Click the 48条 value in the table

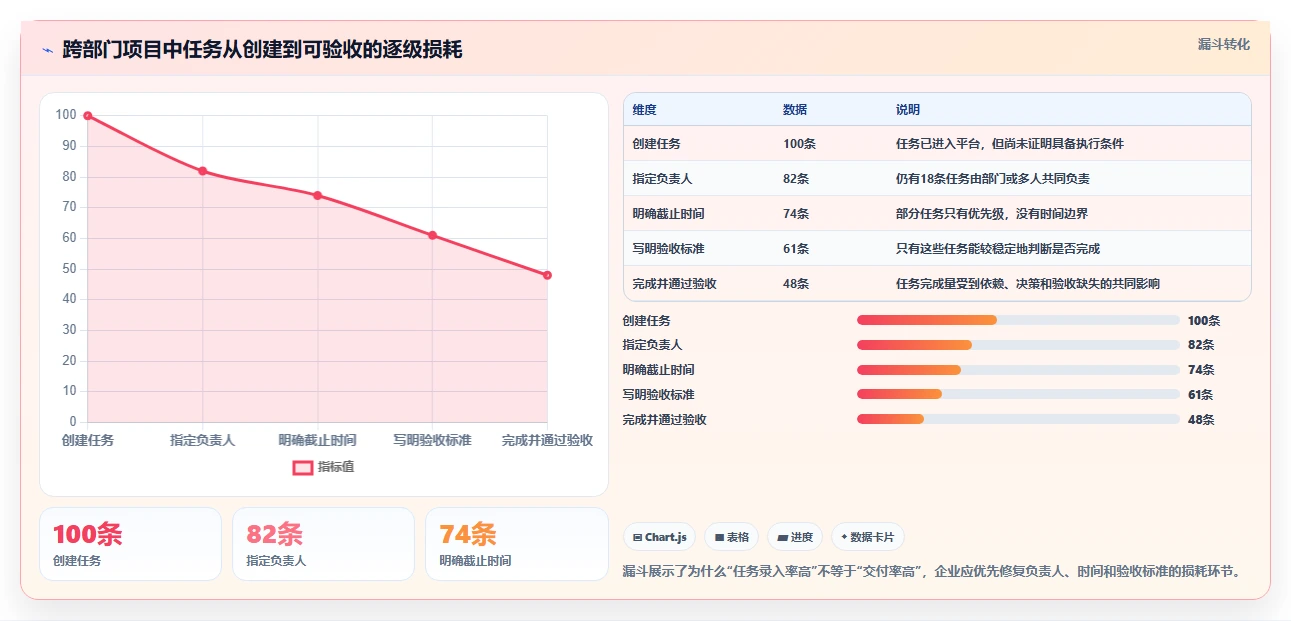click(796, 284)
